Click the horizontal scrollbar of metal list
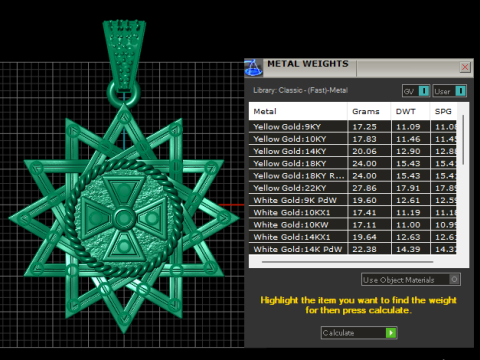The width and height of the screenshot is (480, 360). 347,262
